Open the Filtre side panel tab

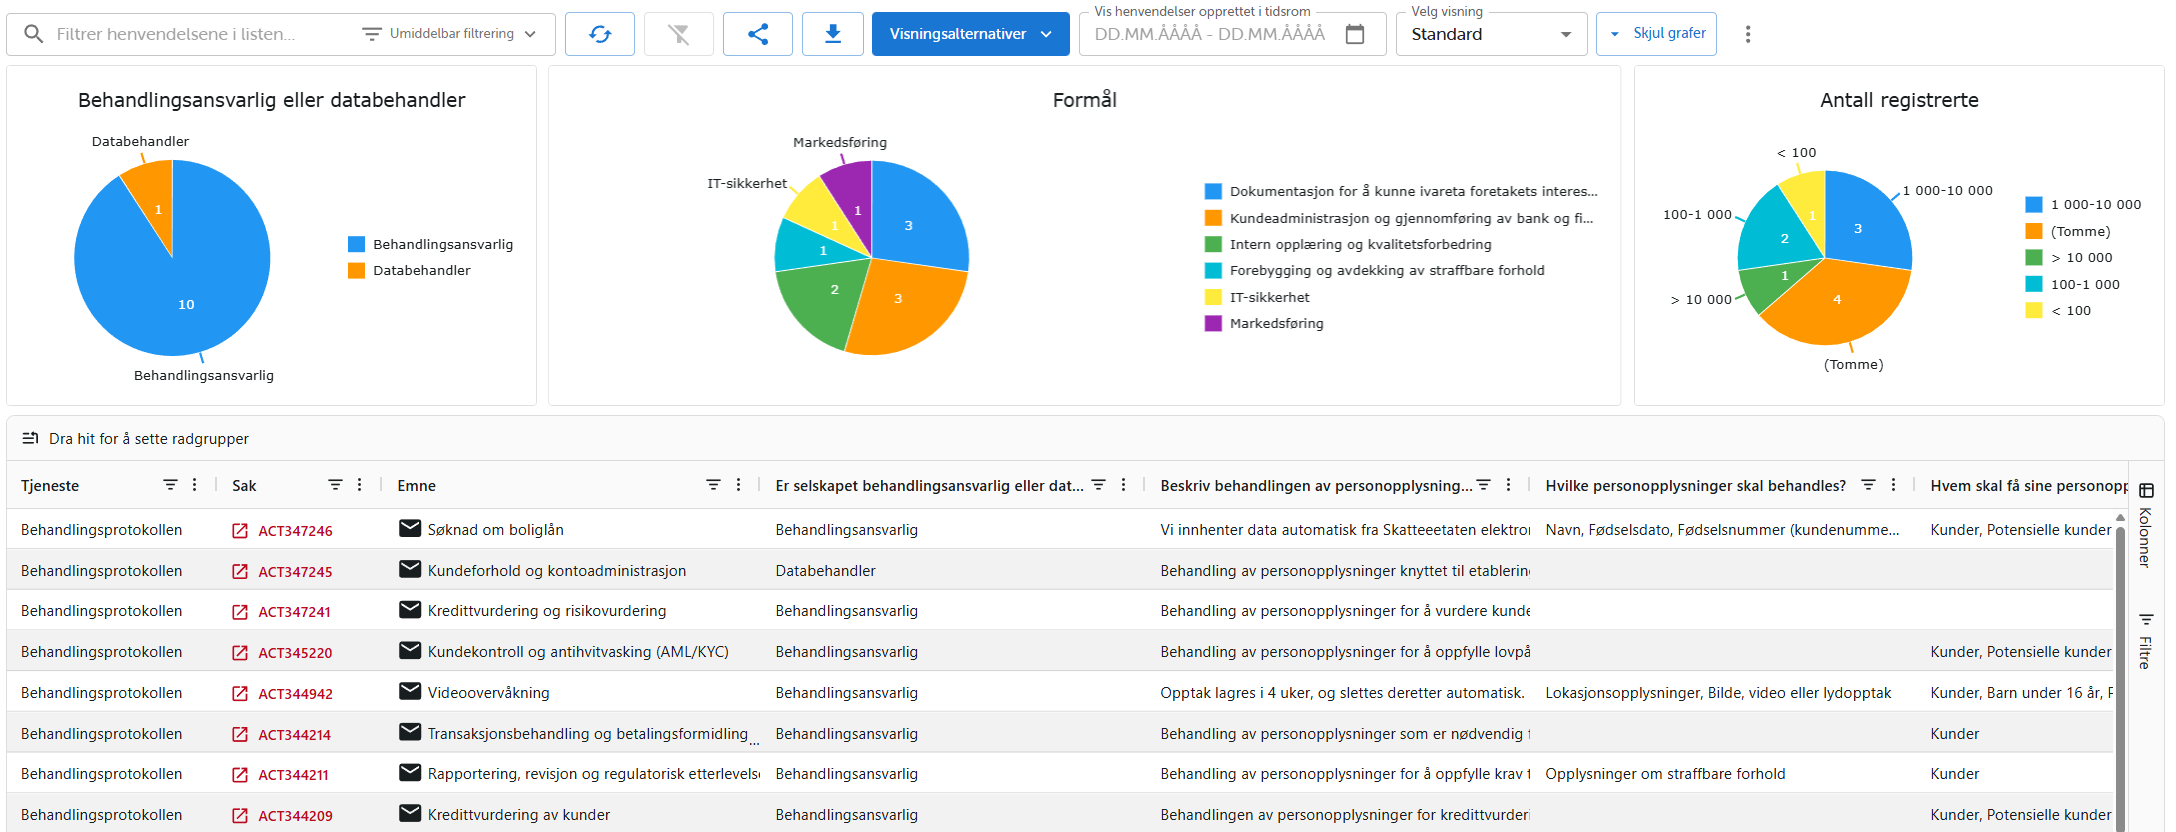point(2146,641)
